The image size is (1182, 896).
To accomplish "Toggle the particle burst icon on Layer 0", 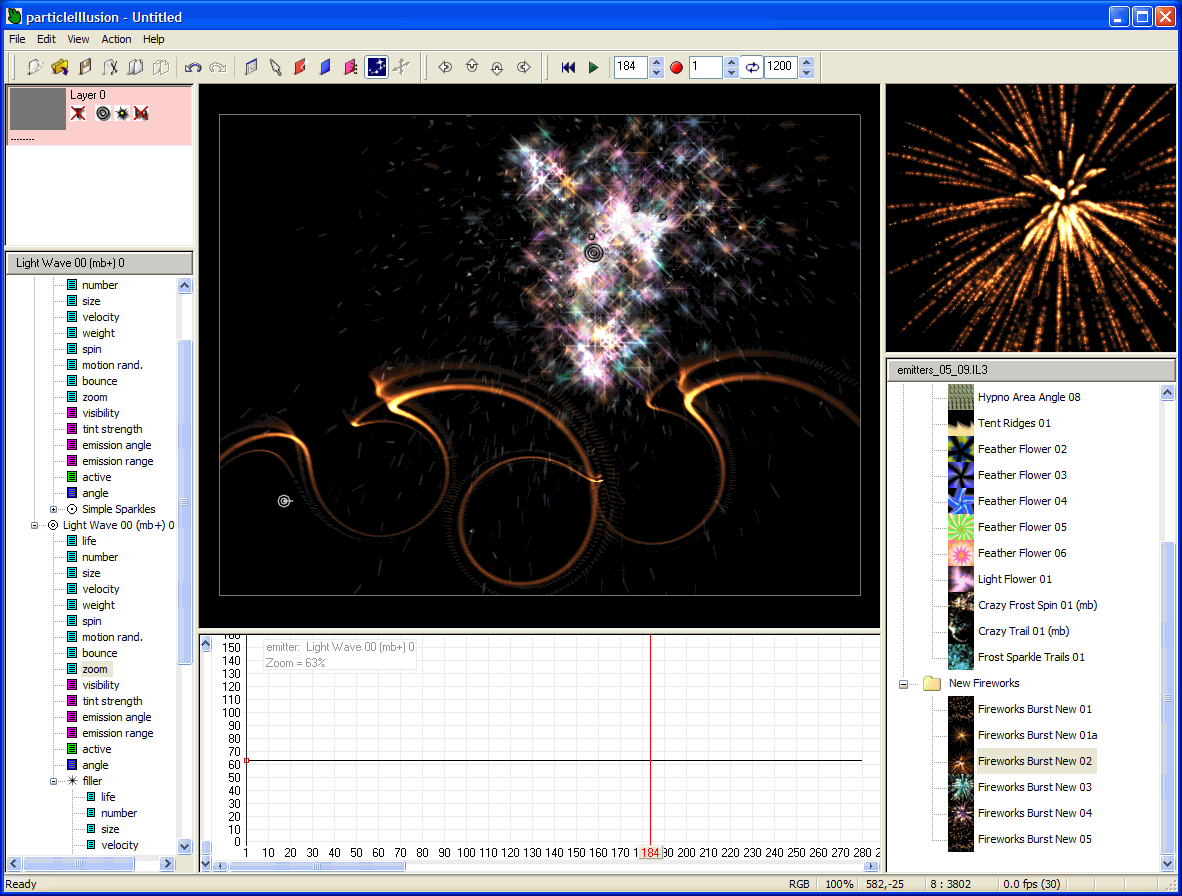I will point(121,114).
